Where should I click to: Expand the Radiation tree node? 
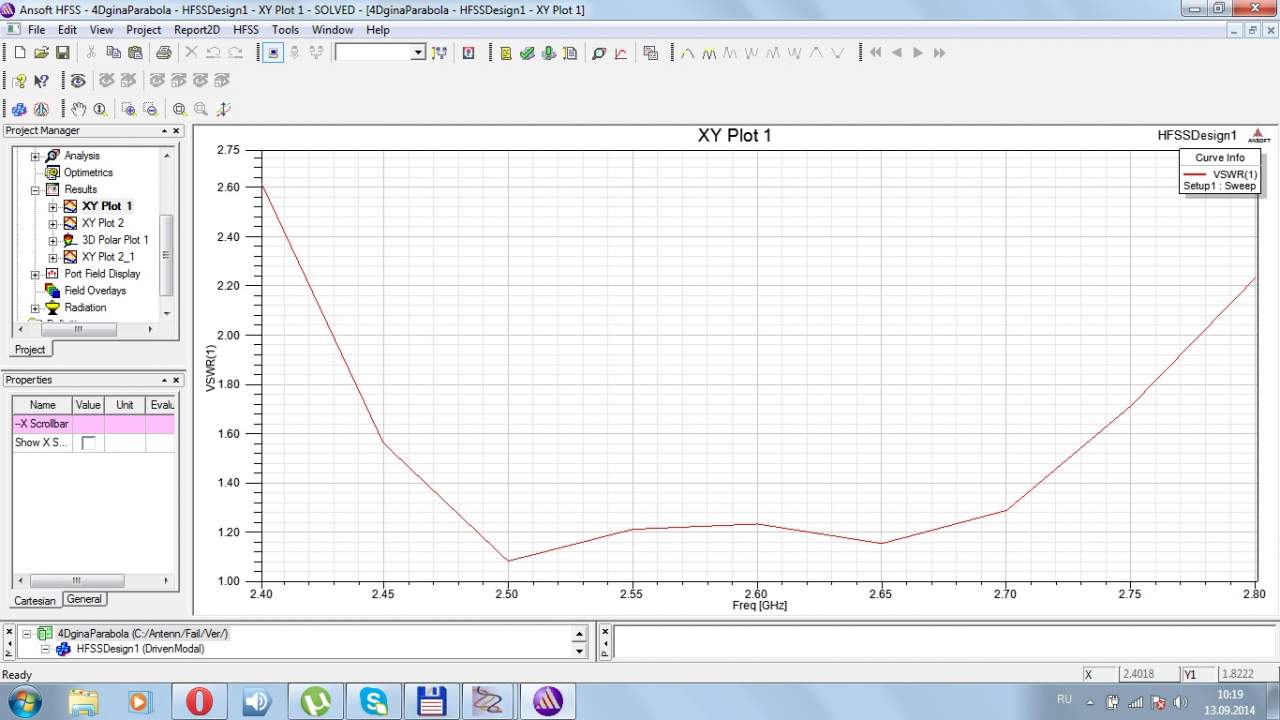coord(35,308)
